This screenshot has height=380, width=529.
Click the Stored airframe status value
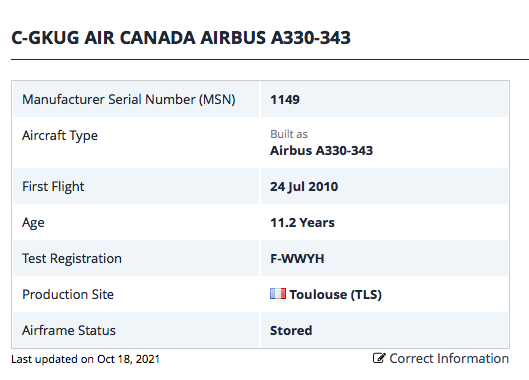click(x=291, y=330)
